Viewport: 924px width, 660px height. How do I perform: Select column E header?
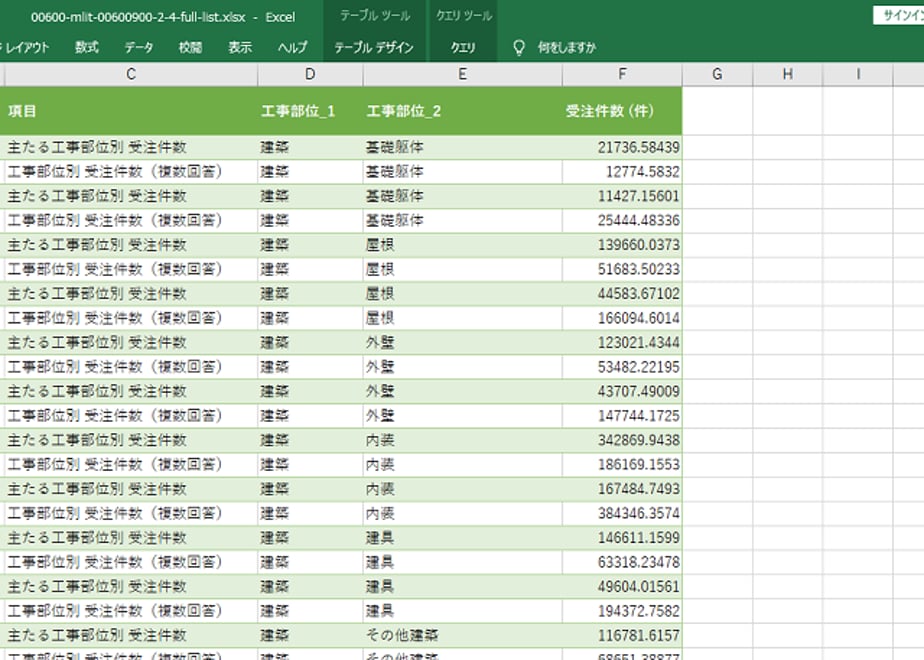tap(463, 74)
